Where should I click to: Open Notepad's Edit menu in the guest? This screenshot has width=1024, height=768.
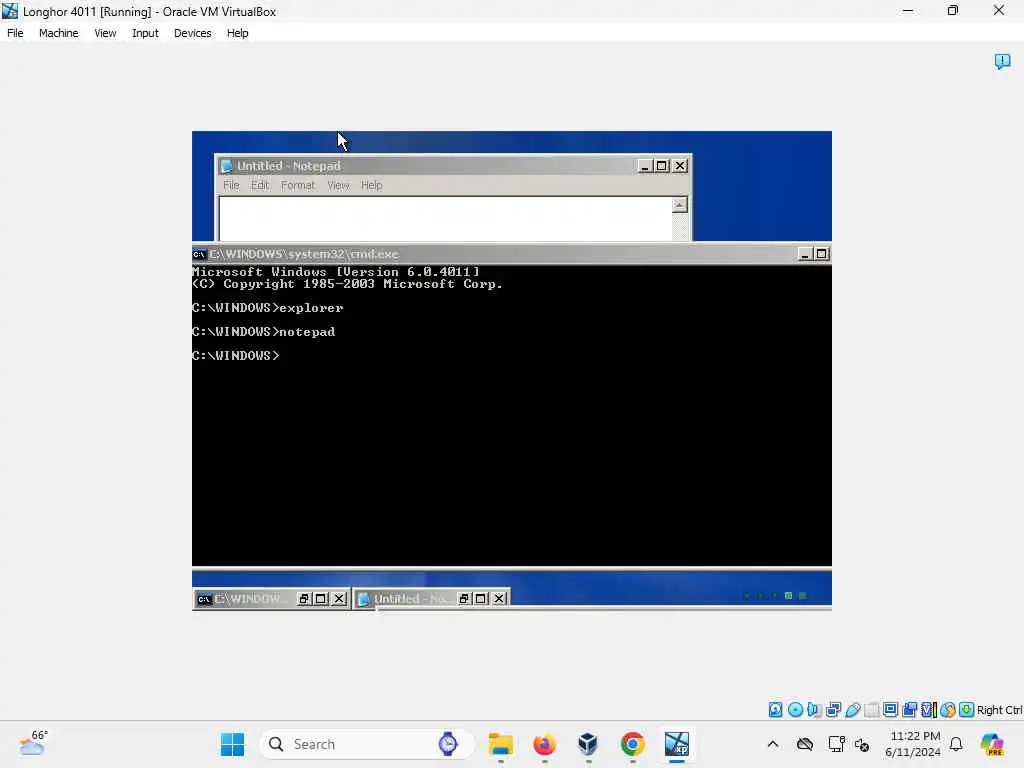coord(260,185)
